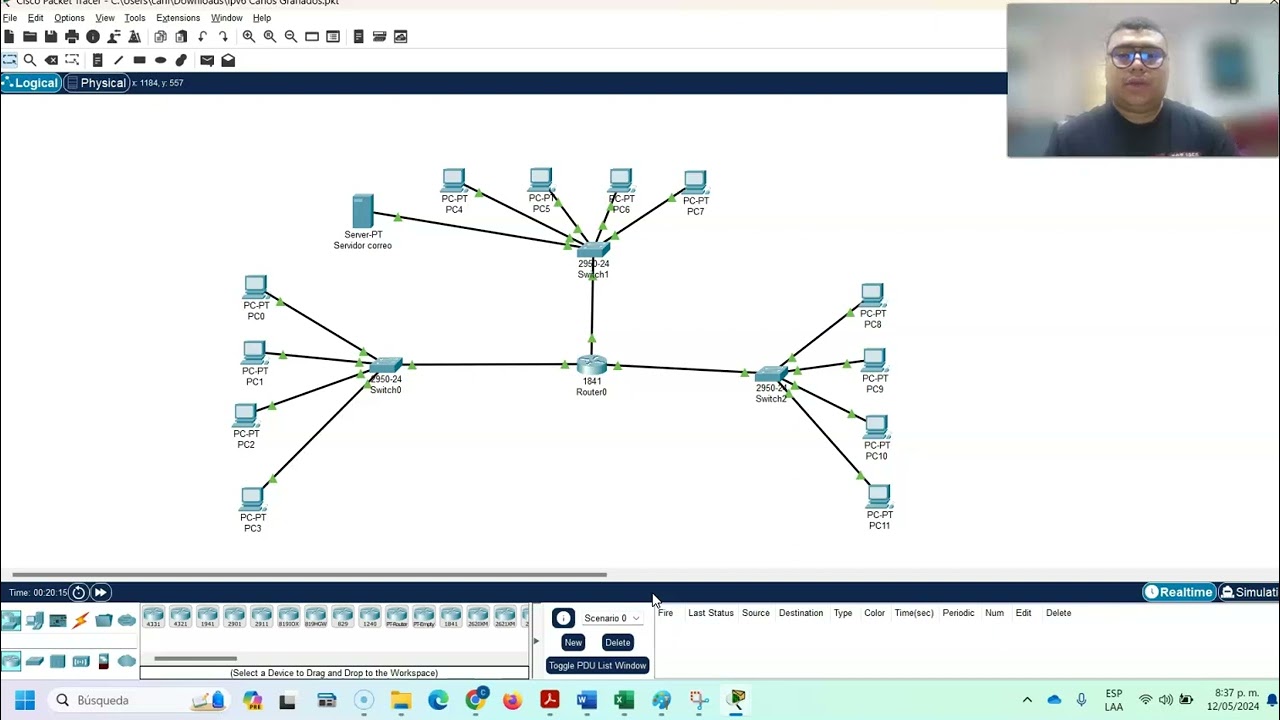Click the Last Status column header
Viewport: 1280px width, 720px height.
coord(711,613)
